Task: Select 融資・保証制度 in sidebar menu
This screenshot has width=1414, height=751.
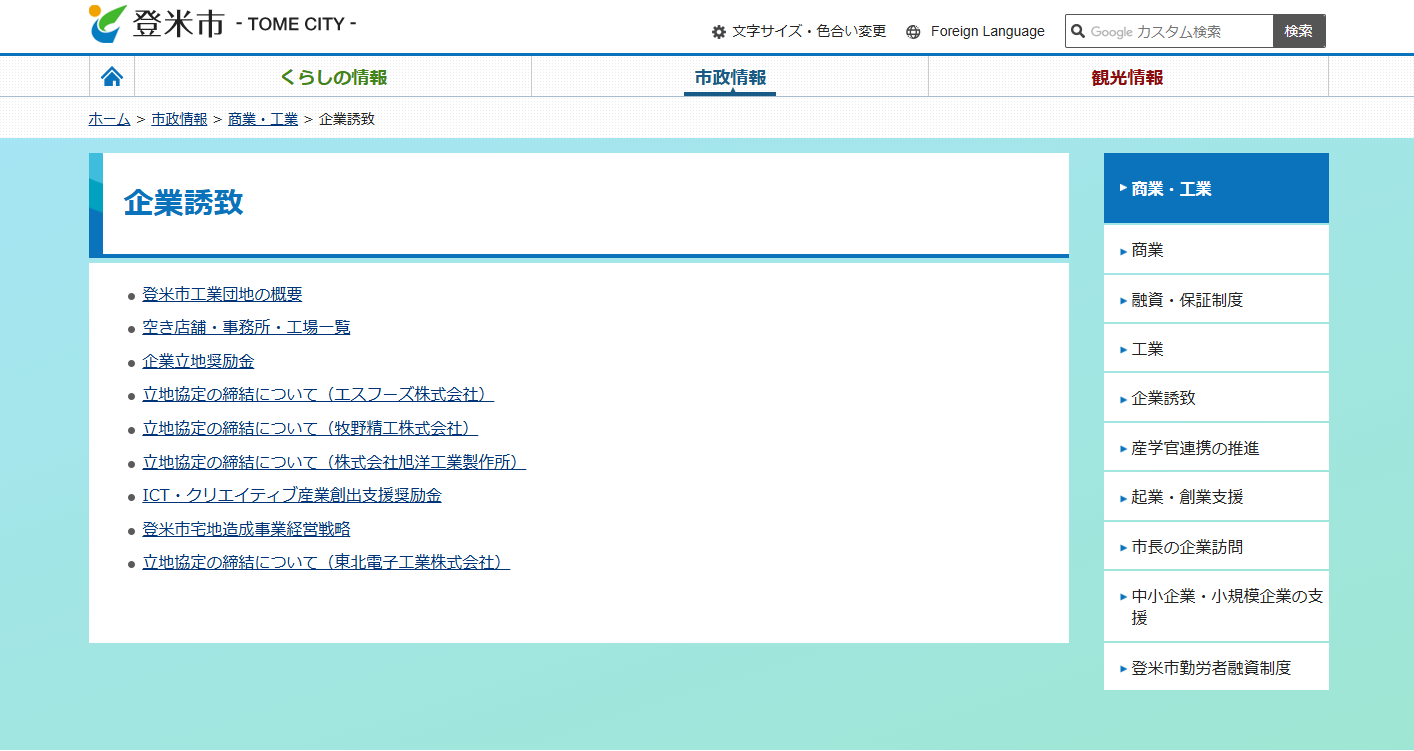Action: (1216, 299)
